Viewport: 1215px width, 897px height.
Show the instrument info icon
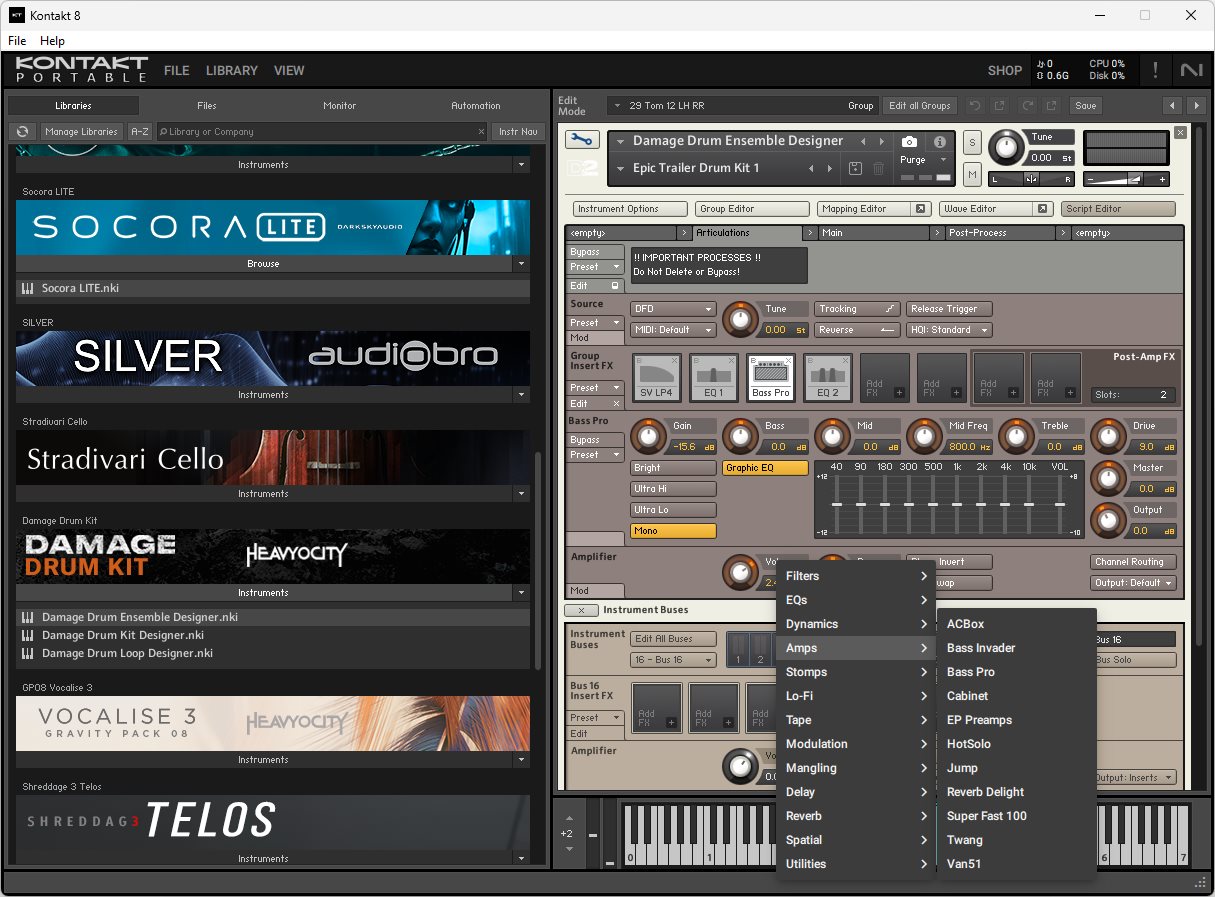[940, 142]
